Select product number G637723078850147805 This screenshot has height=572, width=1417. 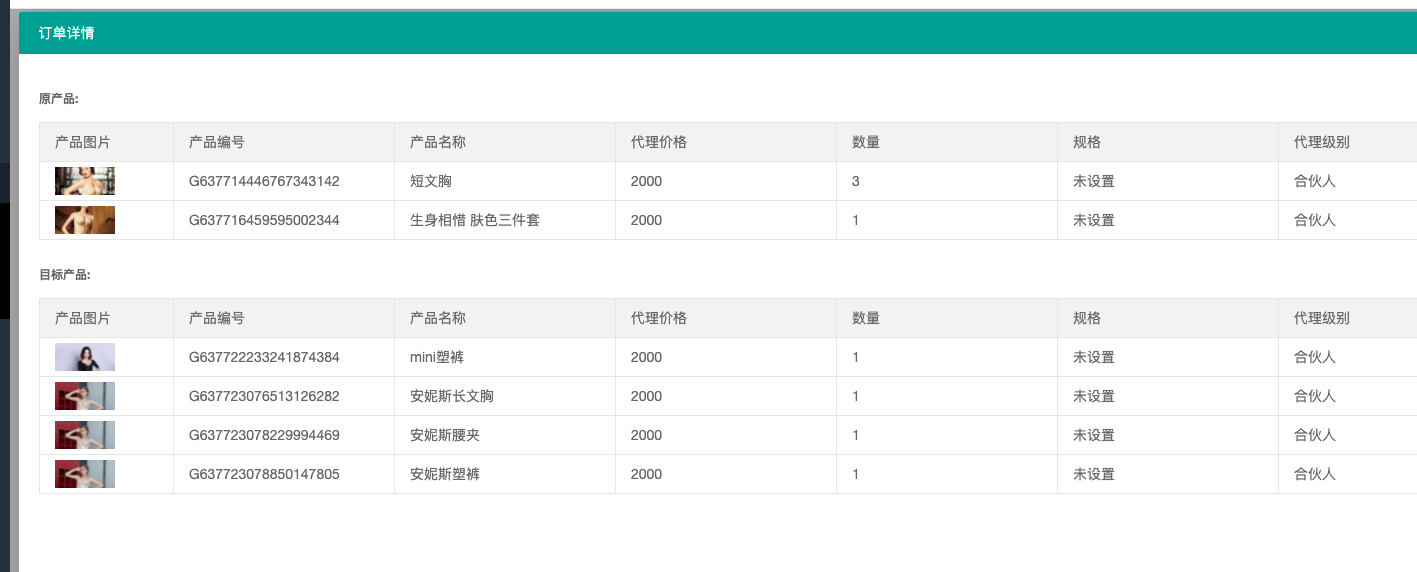(264, 474)
